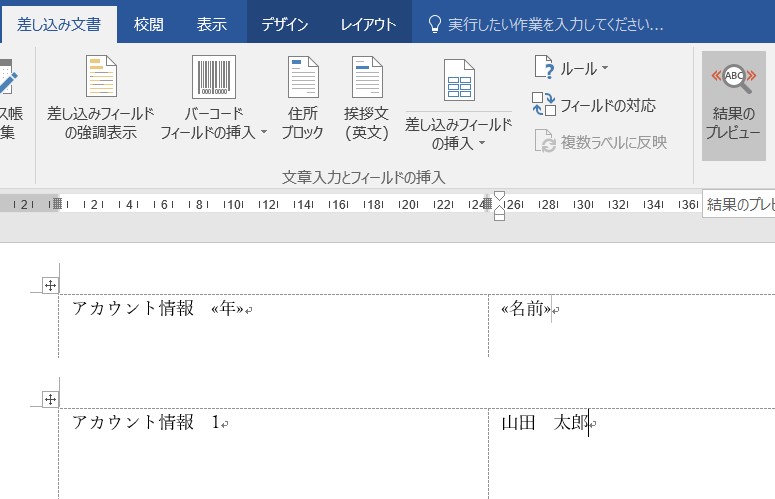The image size is (775, 499).
Task: Open the barcode field insert icon
Action: (x=214, y=77)
